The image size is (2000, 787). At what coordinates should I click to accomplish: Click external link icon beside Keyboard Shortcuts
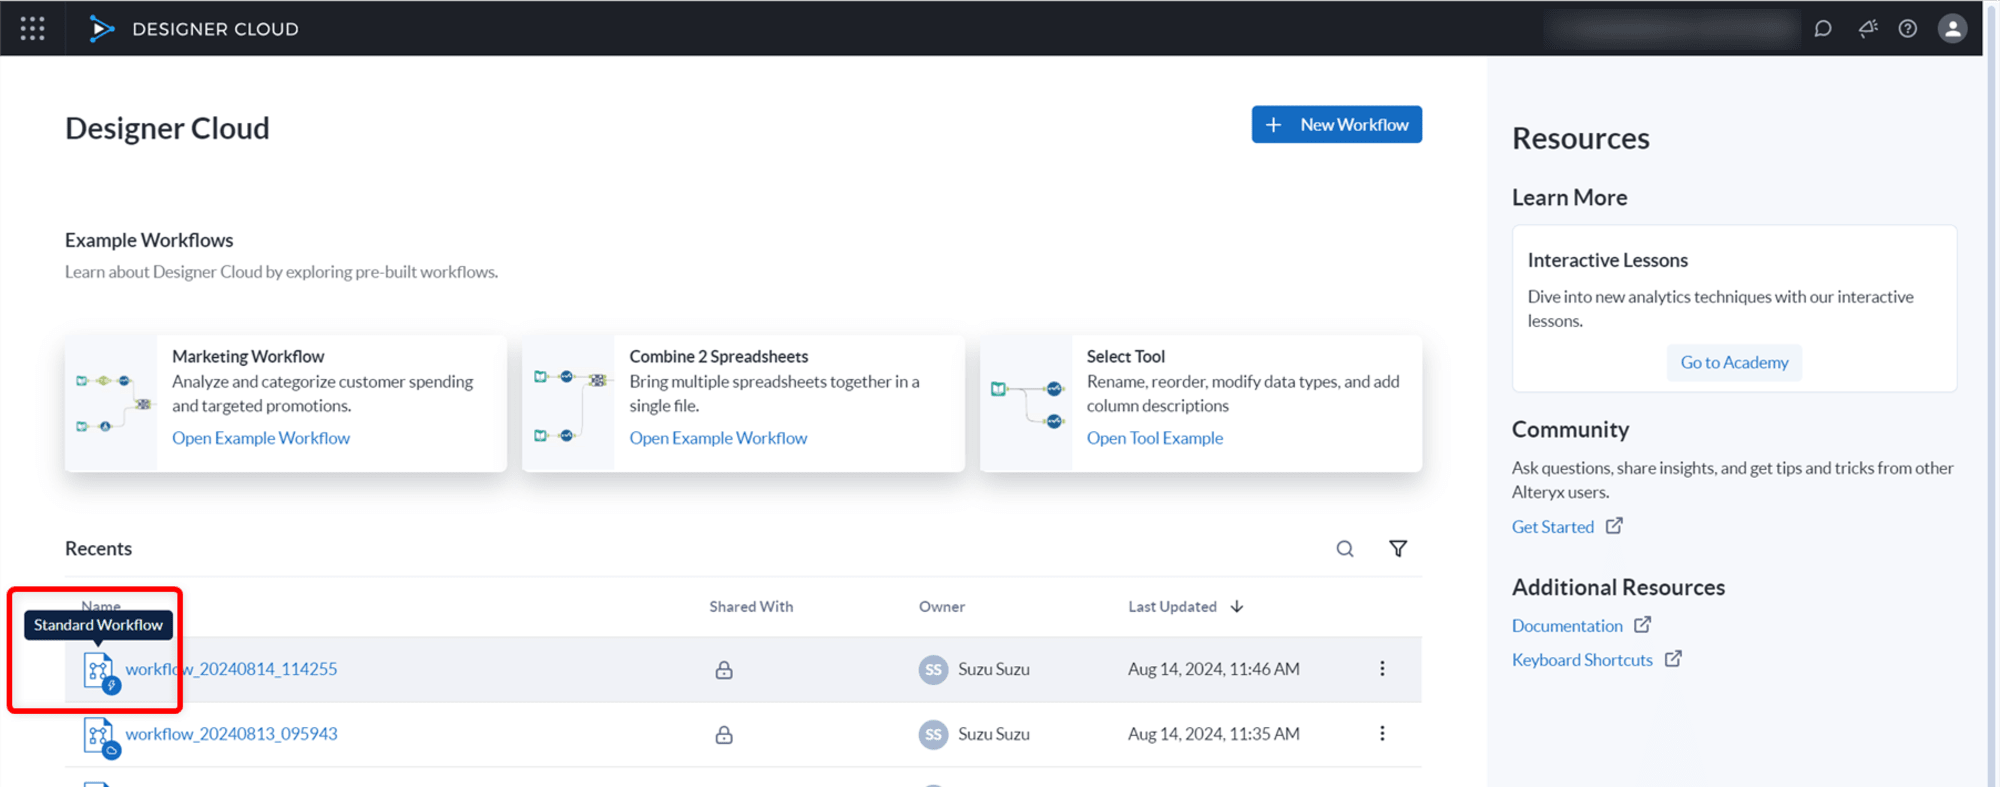click(x=1673, y=659)
